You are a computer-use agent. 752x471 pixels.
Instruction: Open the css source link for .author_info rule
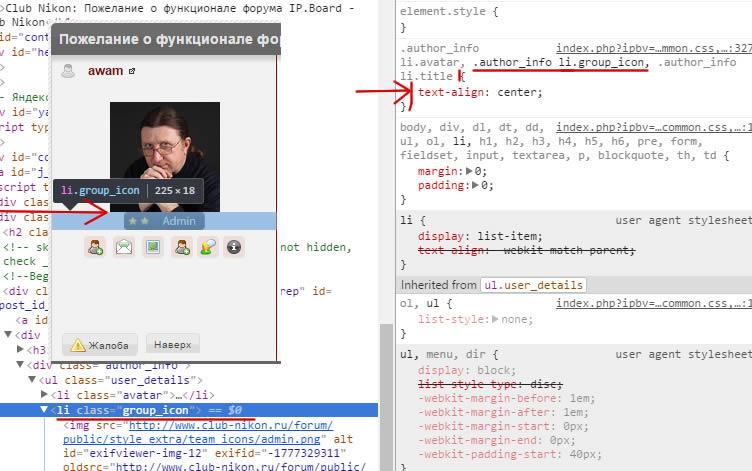coord(654,48)
